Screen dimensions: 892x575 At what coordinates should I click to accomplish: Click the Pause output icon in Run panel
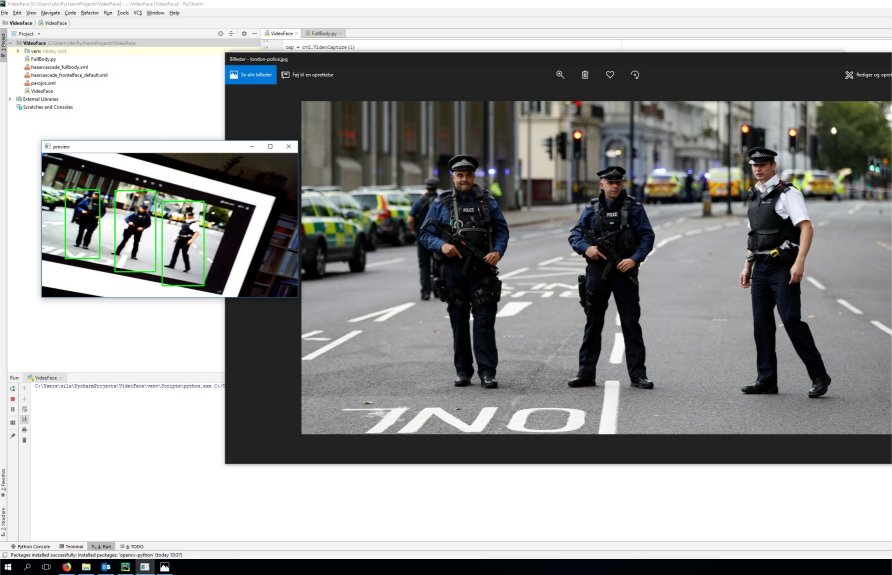click(x=13, y=409)
